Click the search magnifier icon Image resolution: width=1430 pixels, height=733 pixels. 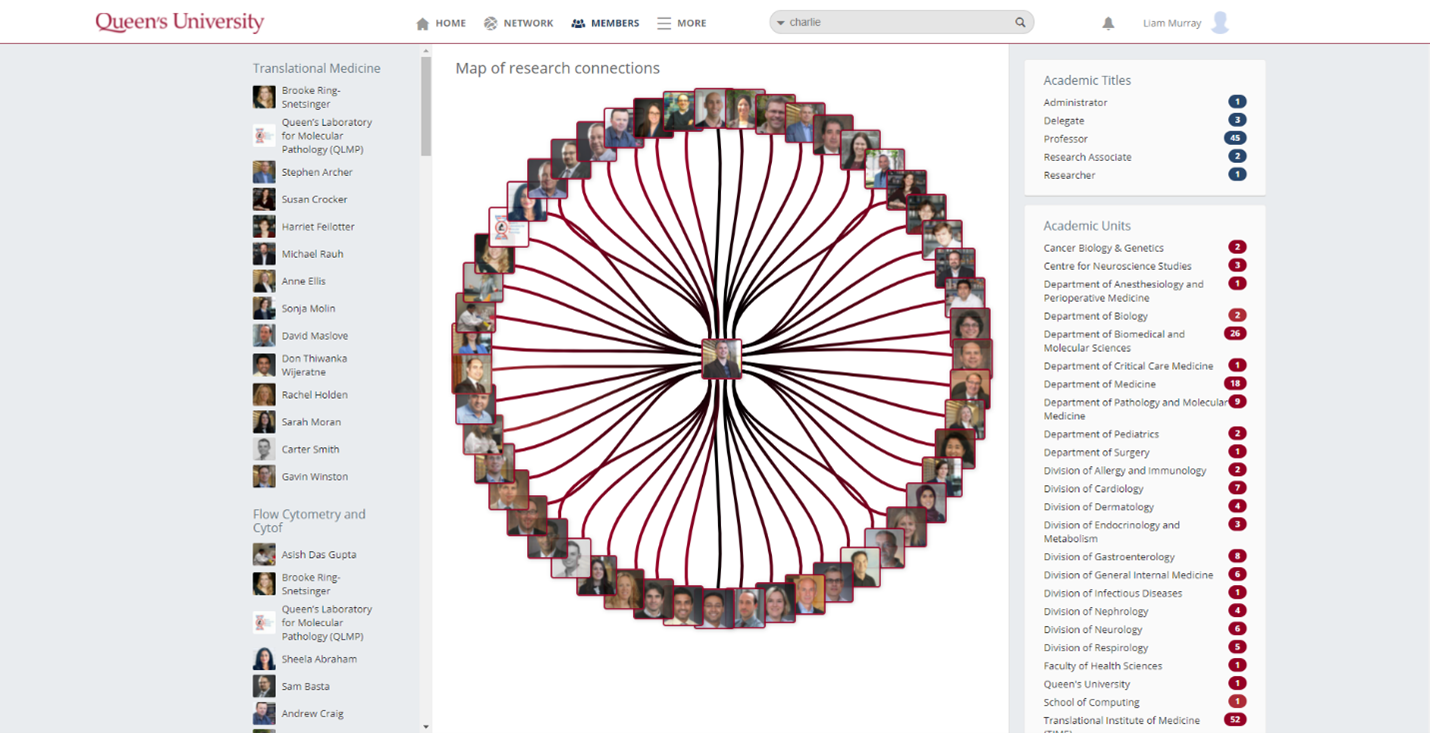[x=1020, y=22]
